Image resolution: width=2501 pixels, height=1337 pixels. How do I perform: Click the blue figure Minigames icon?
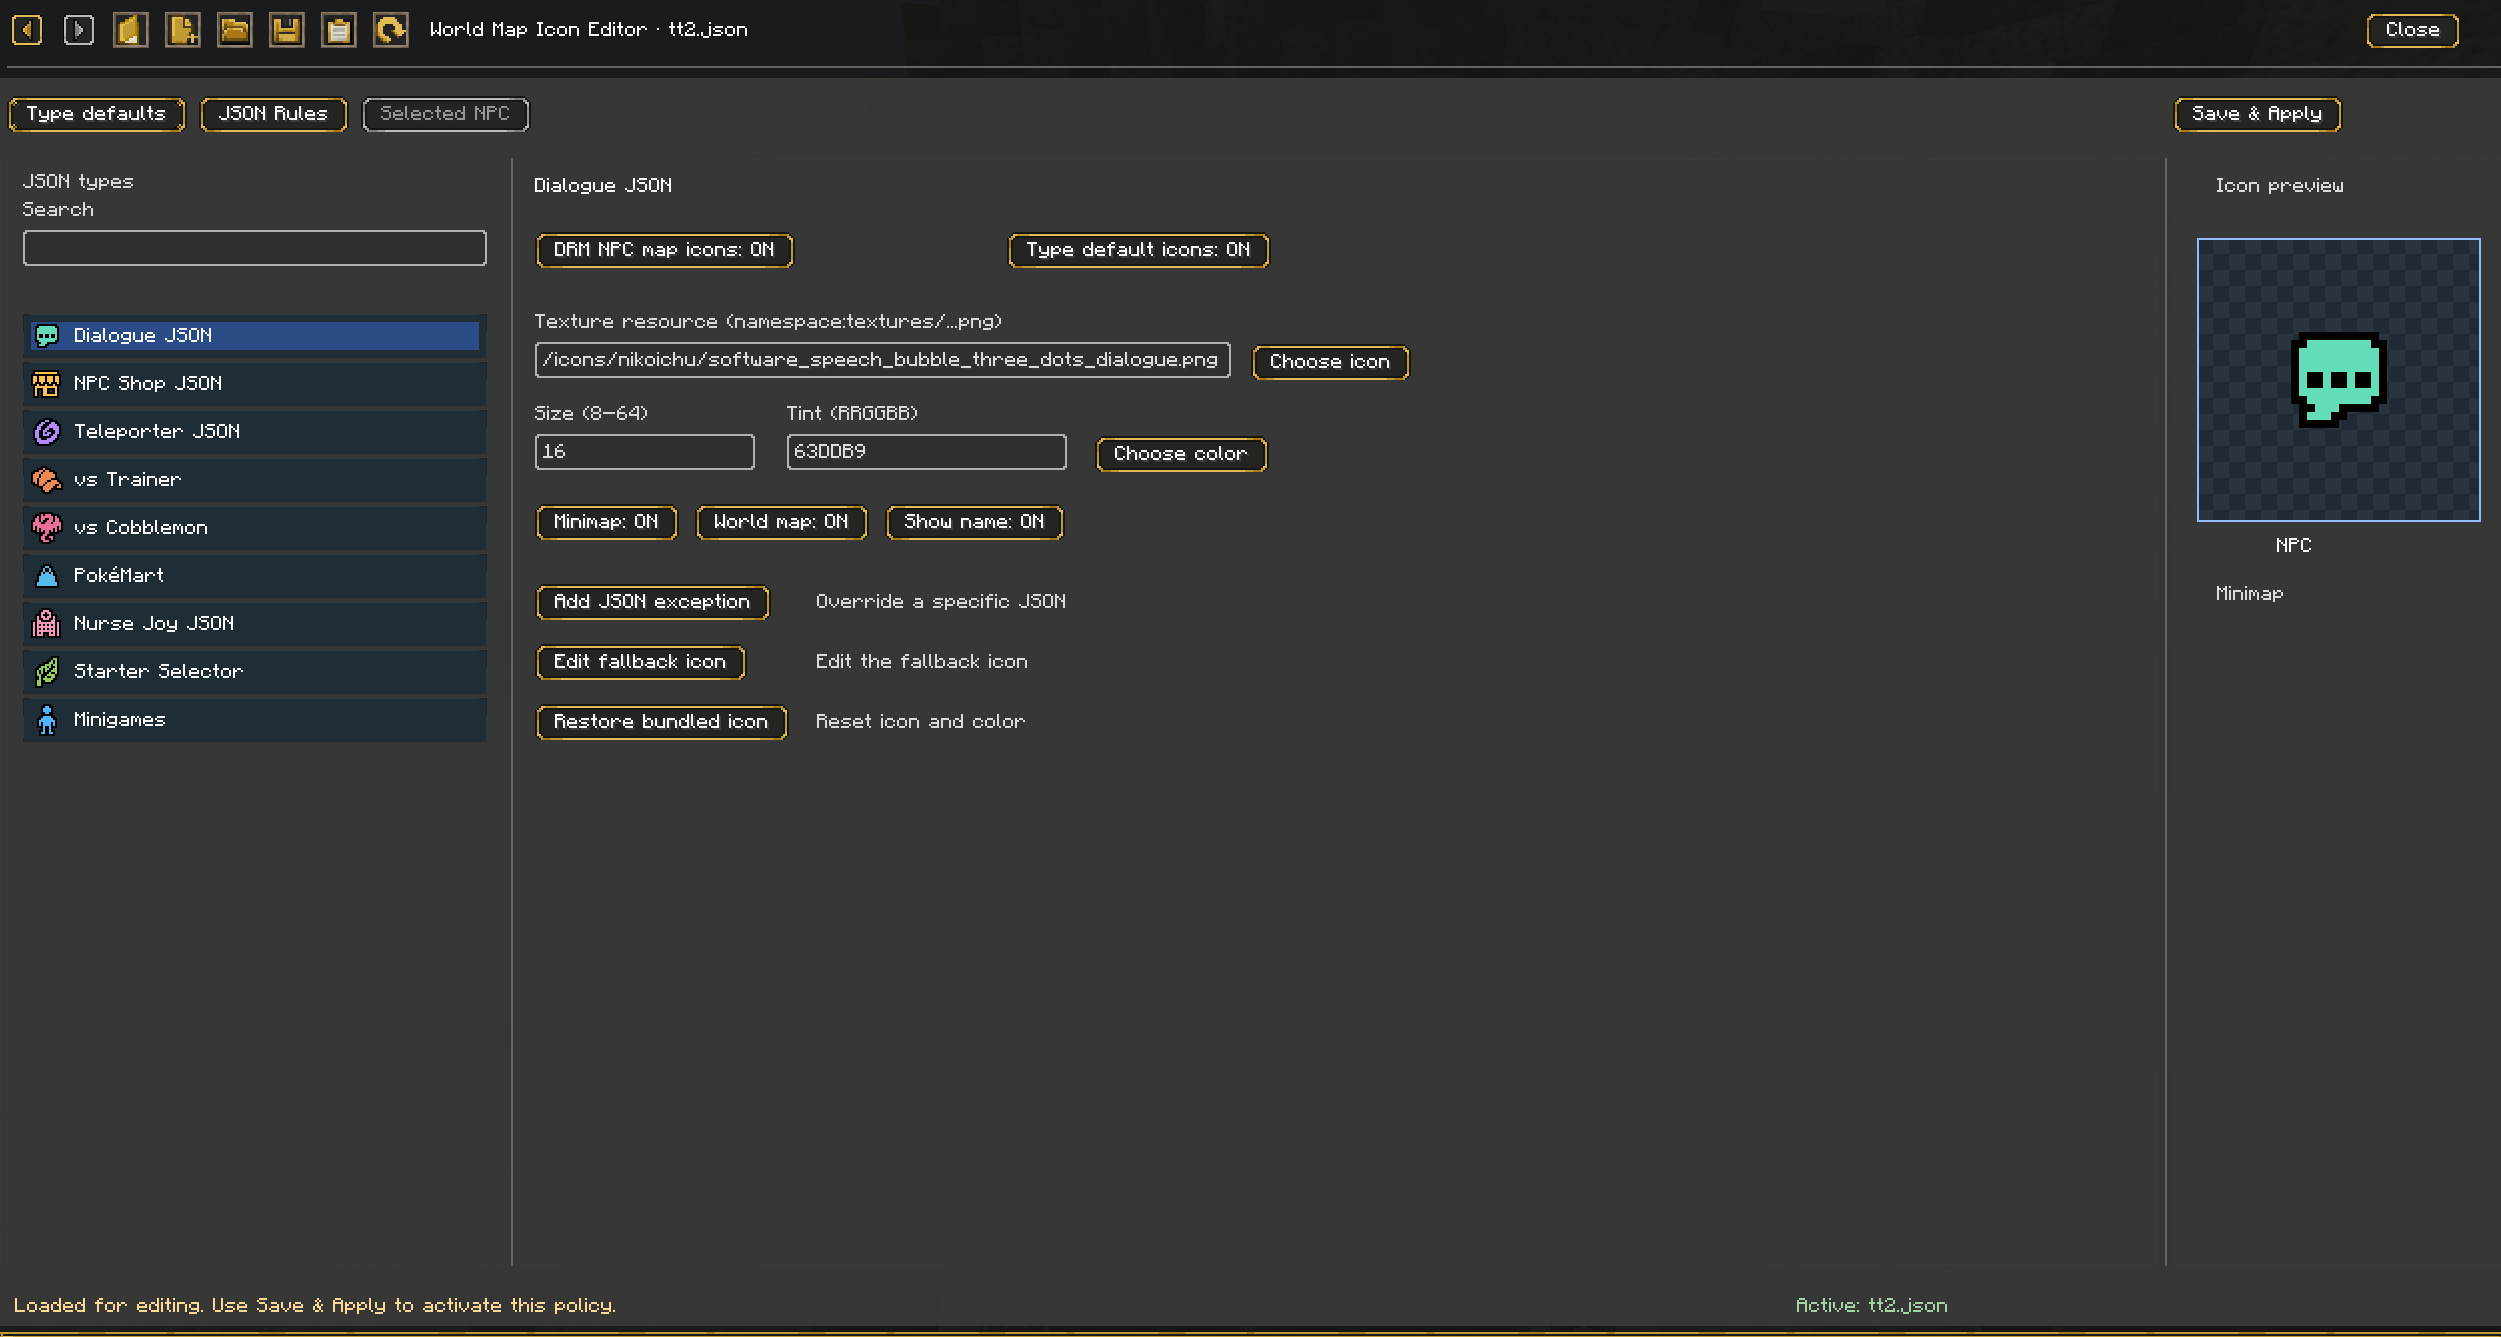[47, 720]
